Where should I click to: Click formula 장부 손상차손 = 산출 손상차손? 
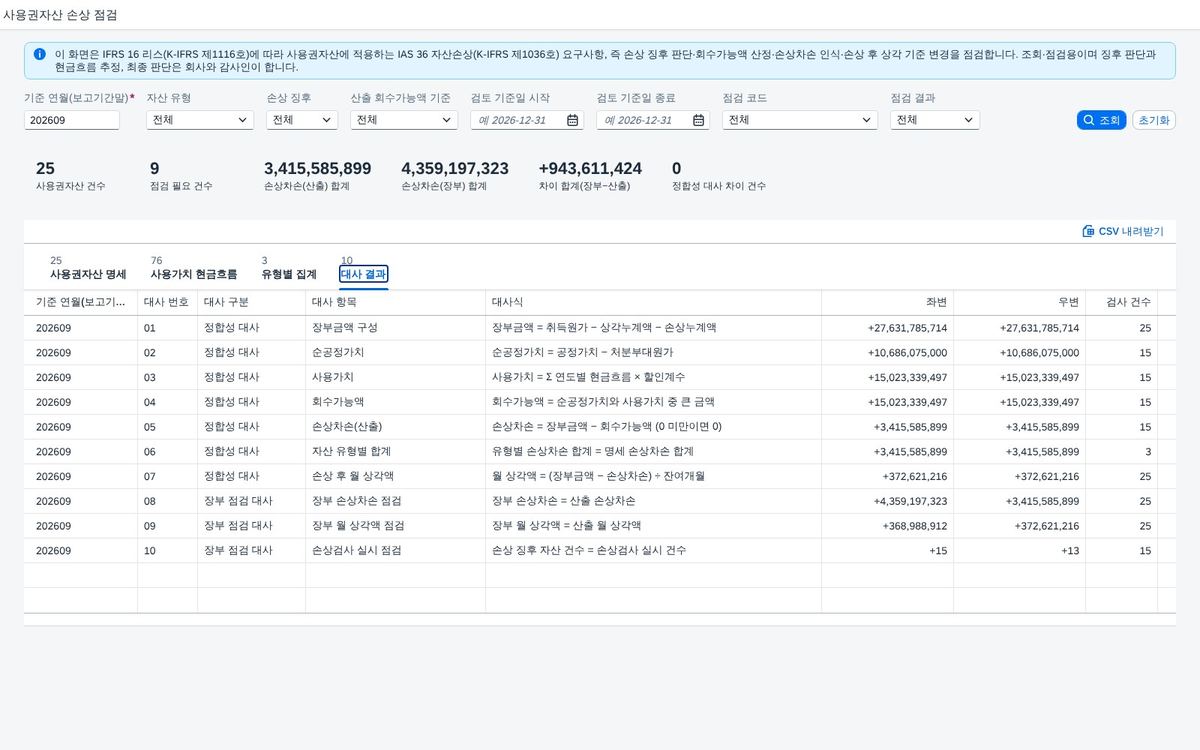[x=563, y=501]
